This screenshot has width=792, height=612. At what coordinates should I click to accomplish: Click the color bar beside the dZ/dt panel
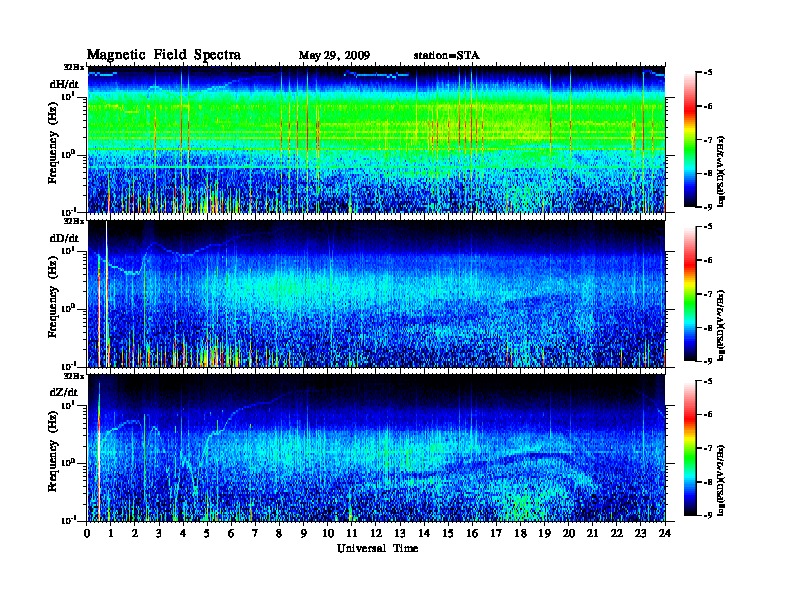coord(690,448)
